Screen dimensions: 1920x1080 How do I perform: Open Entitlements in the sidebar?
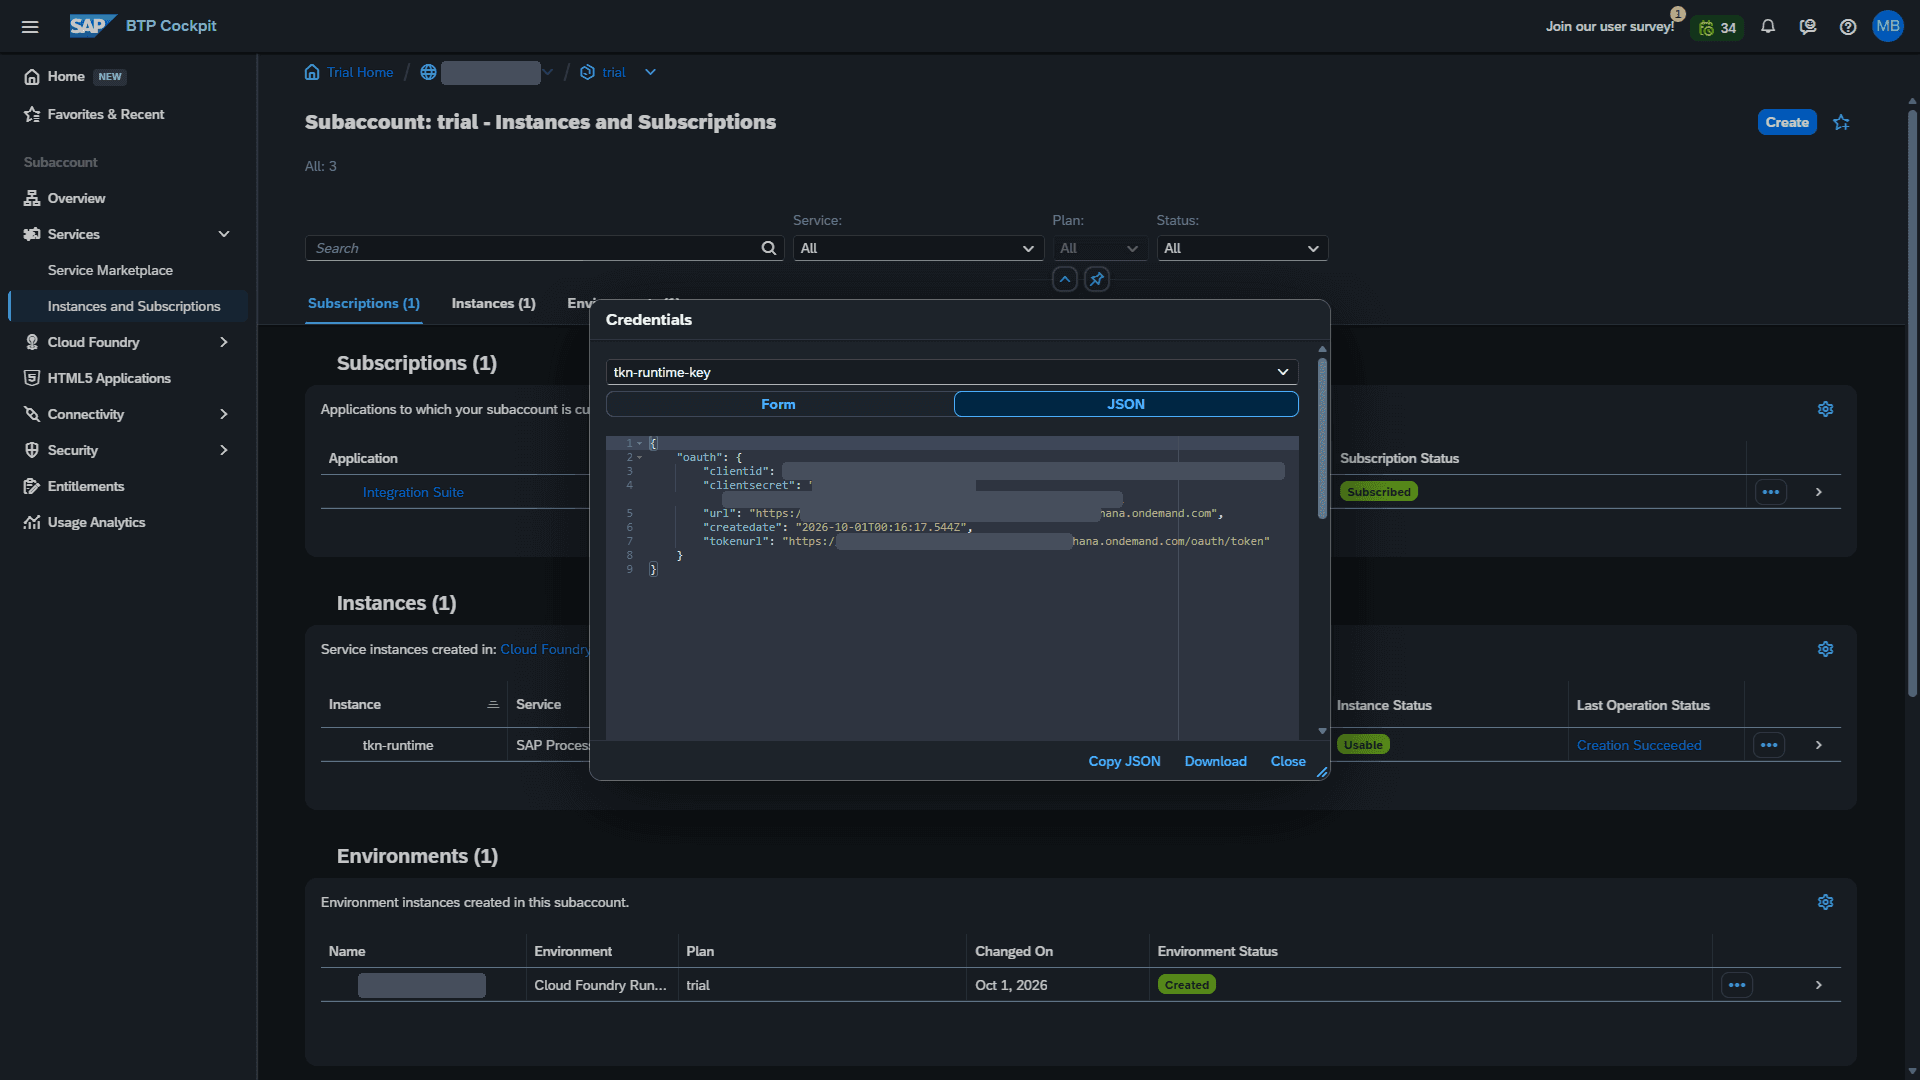tap(86, 486)
